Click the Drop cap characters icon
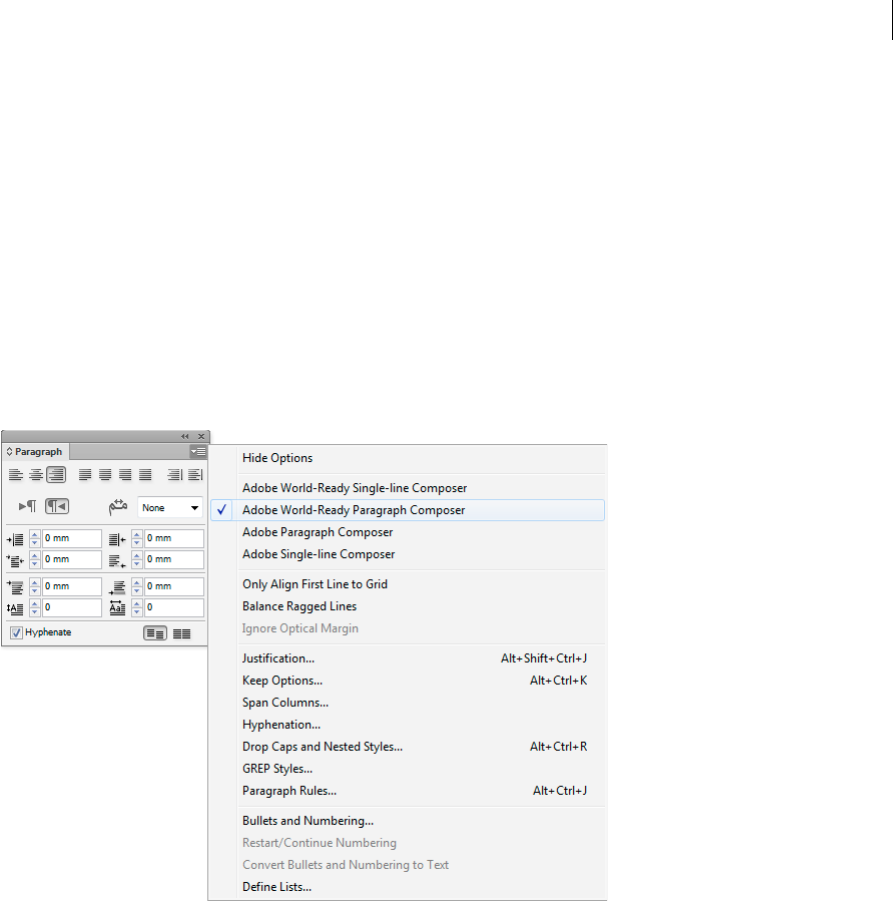 click(x=117, y=608)
